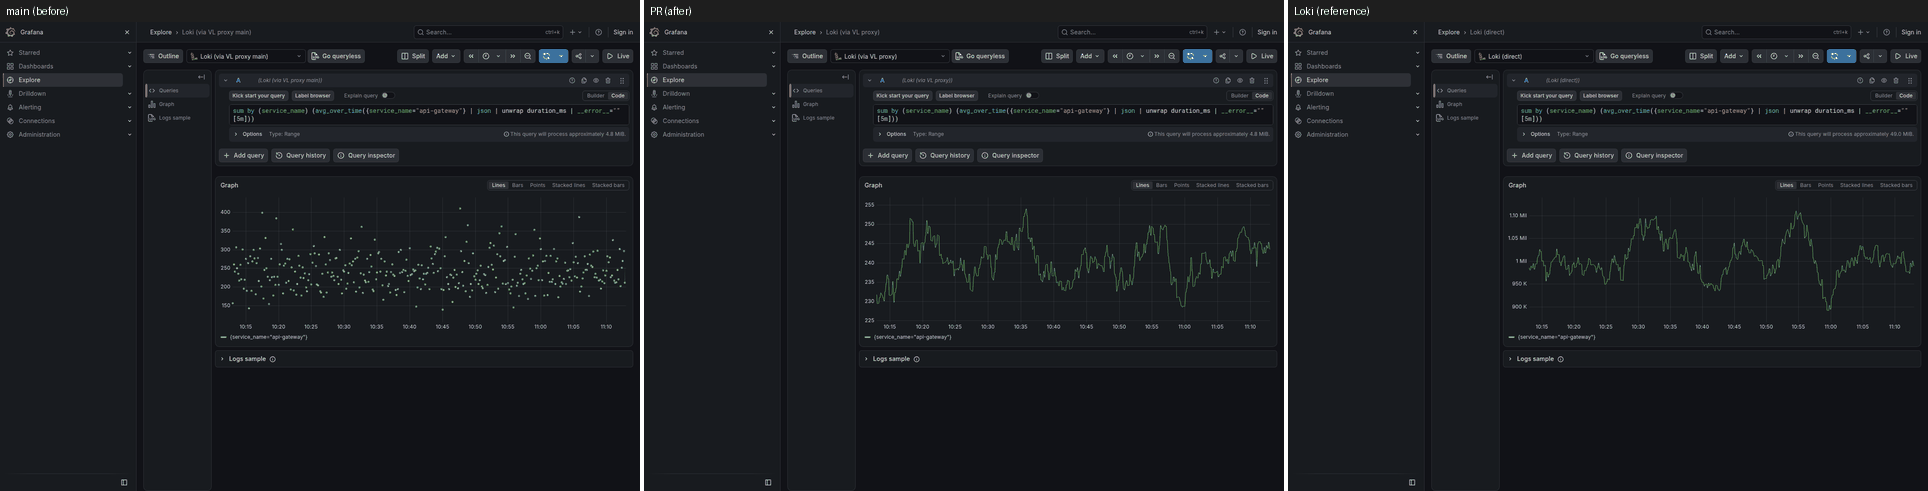Click the Logs sample info icon in Loki (reference)

[1560, 359]
